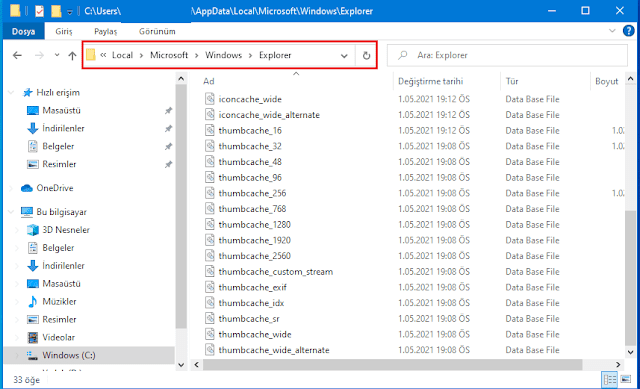Click the Back navigation arrow
Viewport: 640px width, 389px height.
click(x=17, y=55)
